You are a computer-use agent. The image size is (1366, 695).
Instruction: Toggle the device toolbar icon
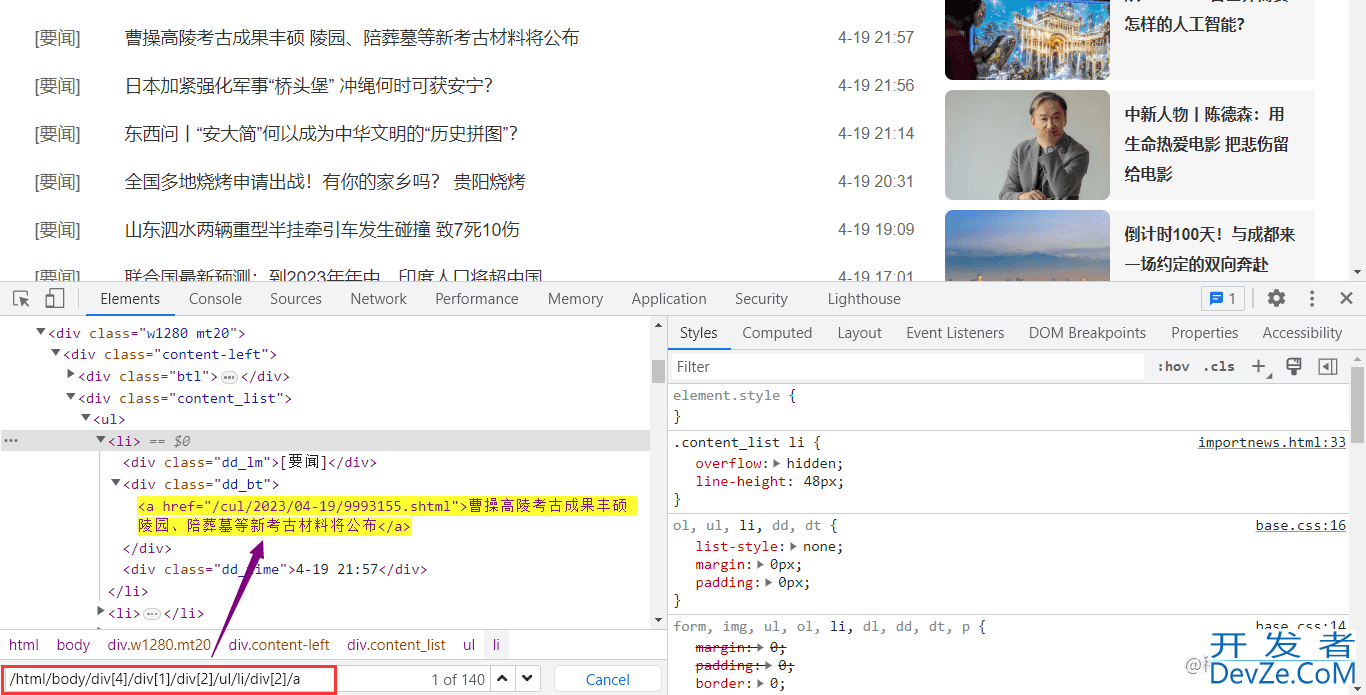point(54,298)
